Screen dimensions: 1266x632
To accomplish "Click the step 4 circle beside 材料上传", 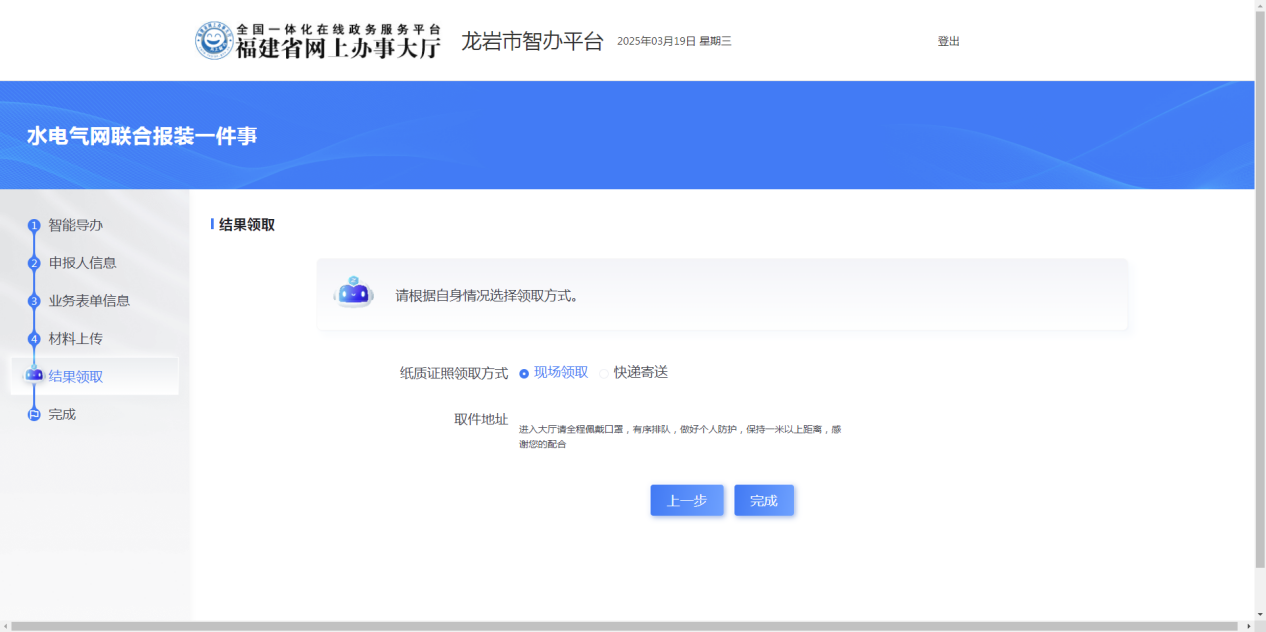I will (x=34, y=339).
